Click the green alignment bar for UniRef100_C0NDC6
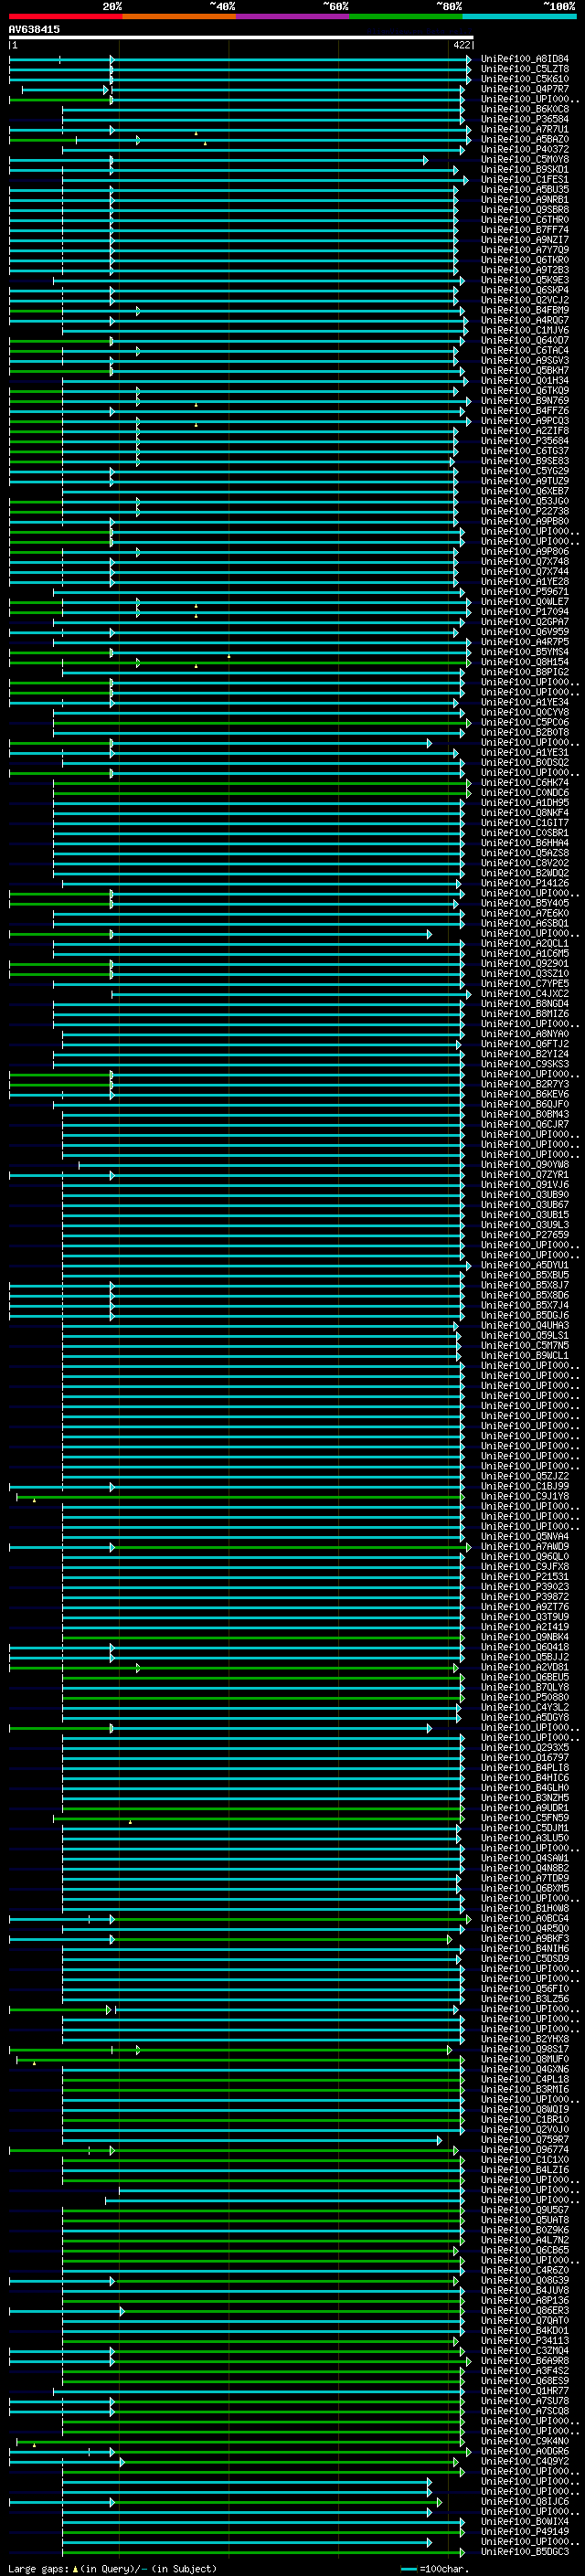Image resolution: width=585 pixels, height=2576 pixels. [x=261, y=793]
